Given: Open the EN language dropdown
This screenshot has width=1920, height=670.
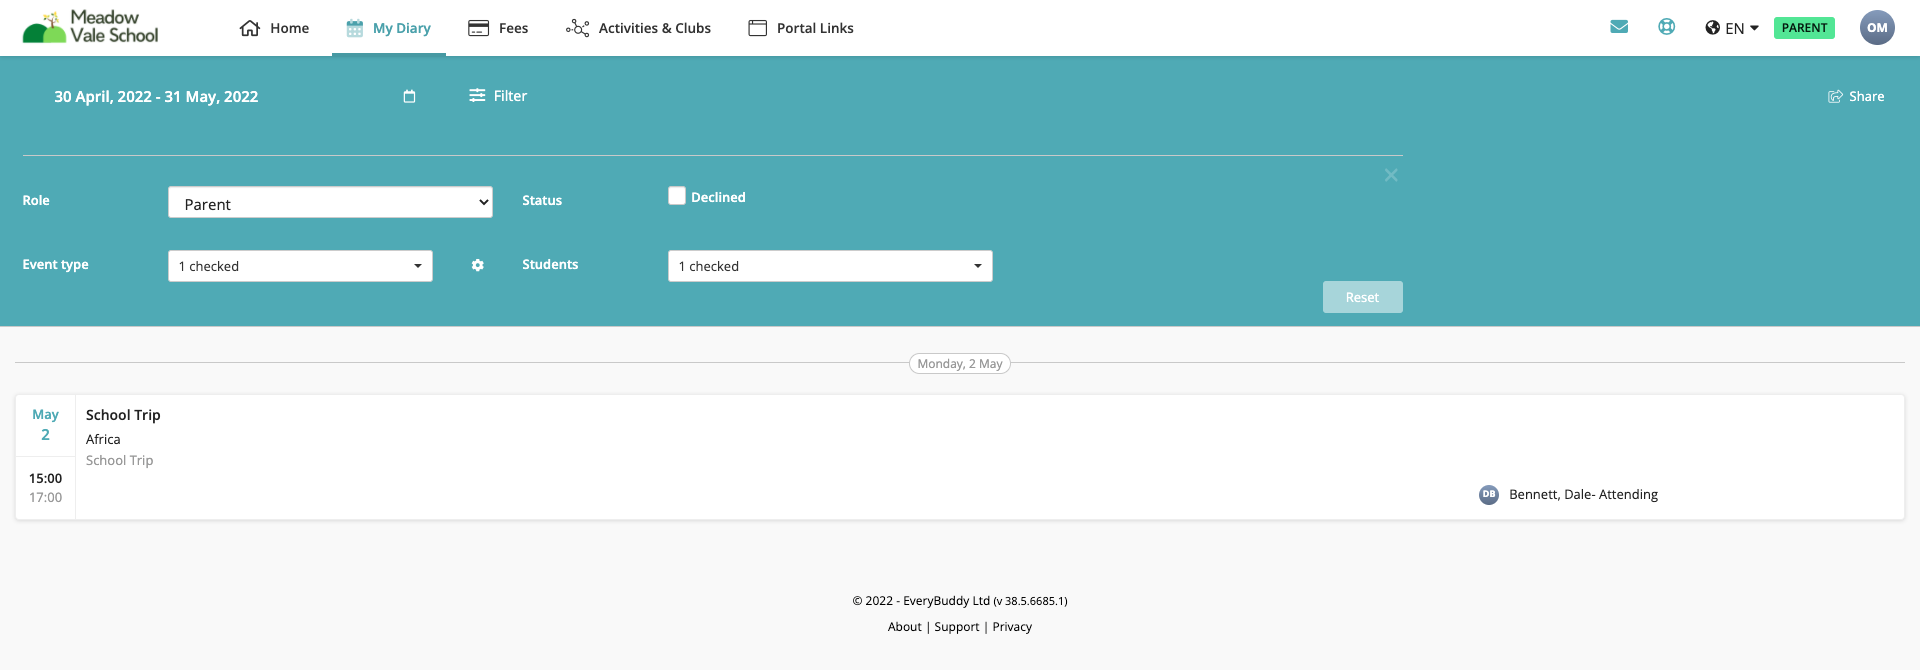Looking at the screenshot, I should (1732, 28).
